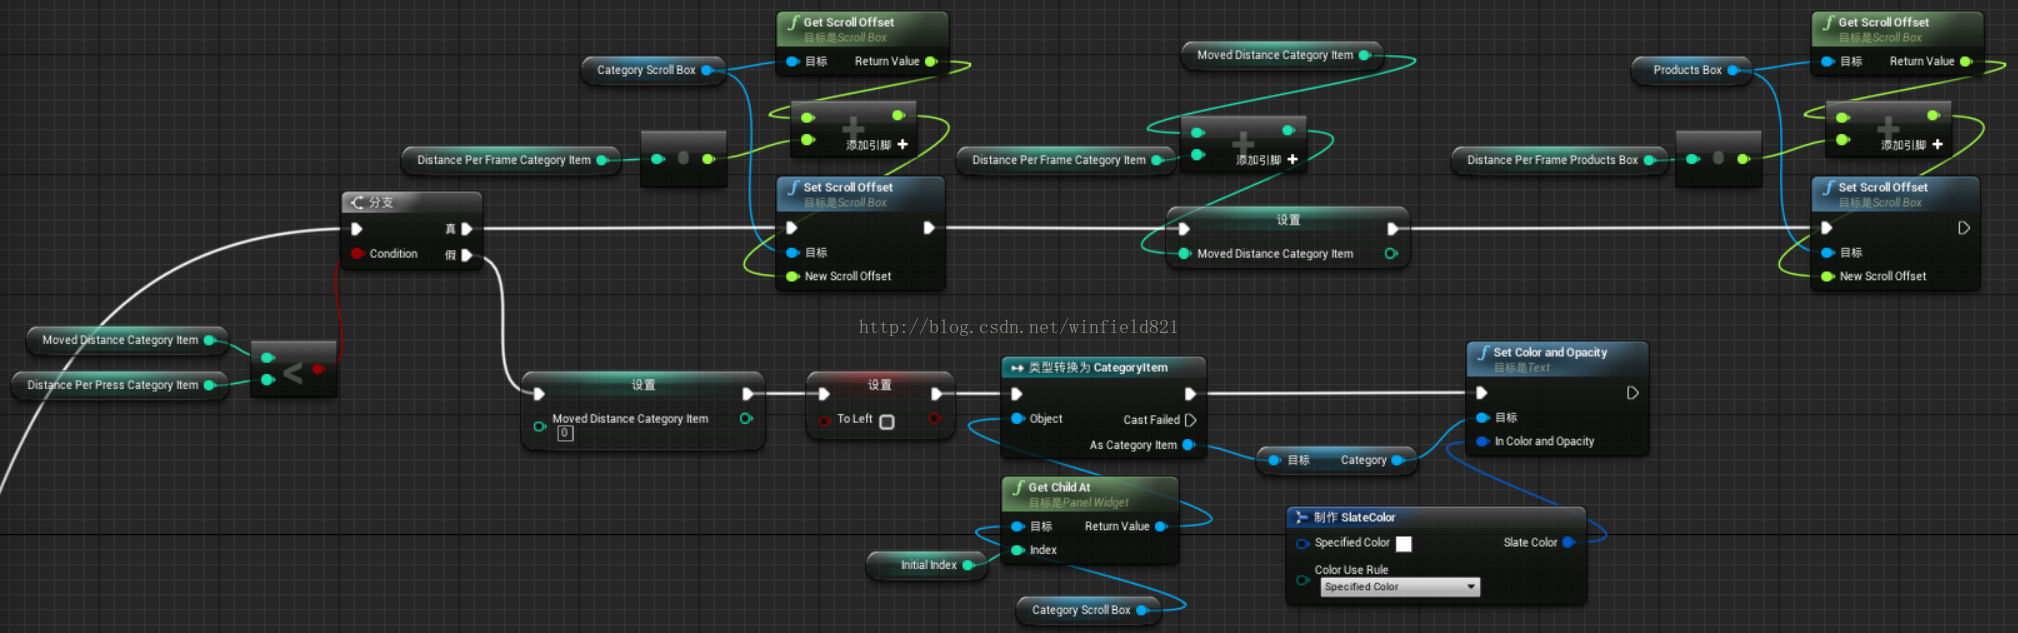Click the 假 (False) exec pin on Branch
Screen dimensions: 2018x633
tap(467, 255)
